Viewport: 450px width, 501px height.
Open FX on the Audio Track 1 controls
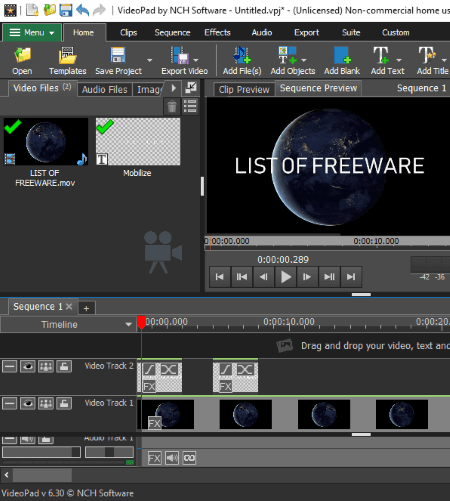154,458
